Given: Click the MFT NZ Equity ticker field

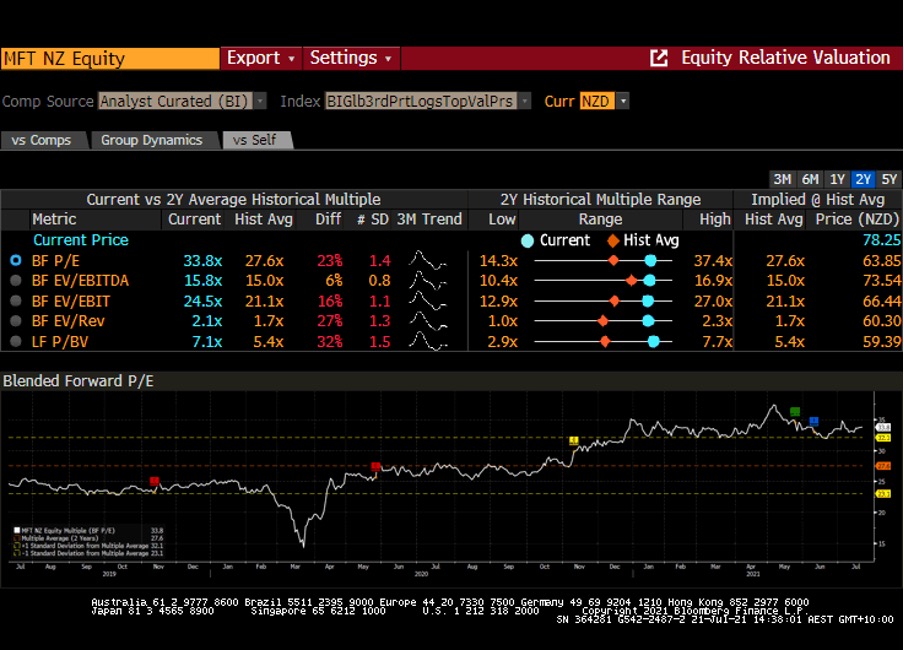Looking at the screenshot, I should tap(109, 58).
